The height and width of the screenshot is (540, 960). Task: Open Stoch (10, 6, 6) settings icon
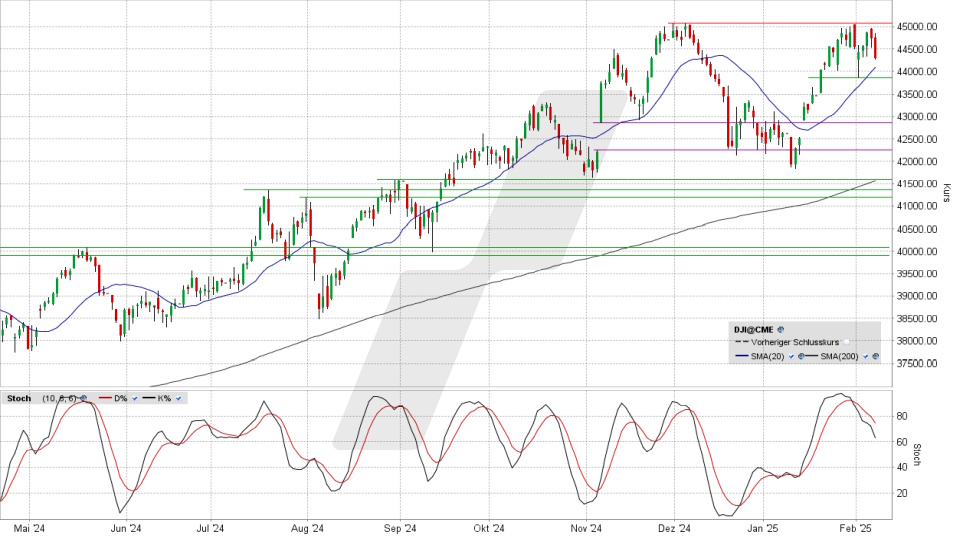click(83, 398)
